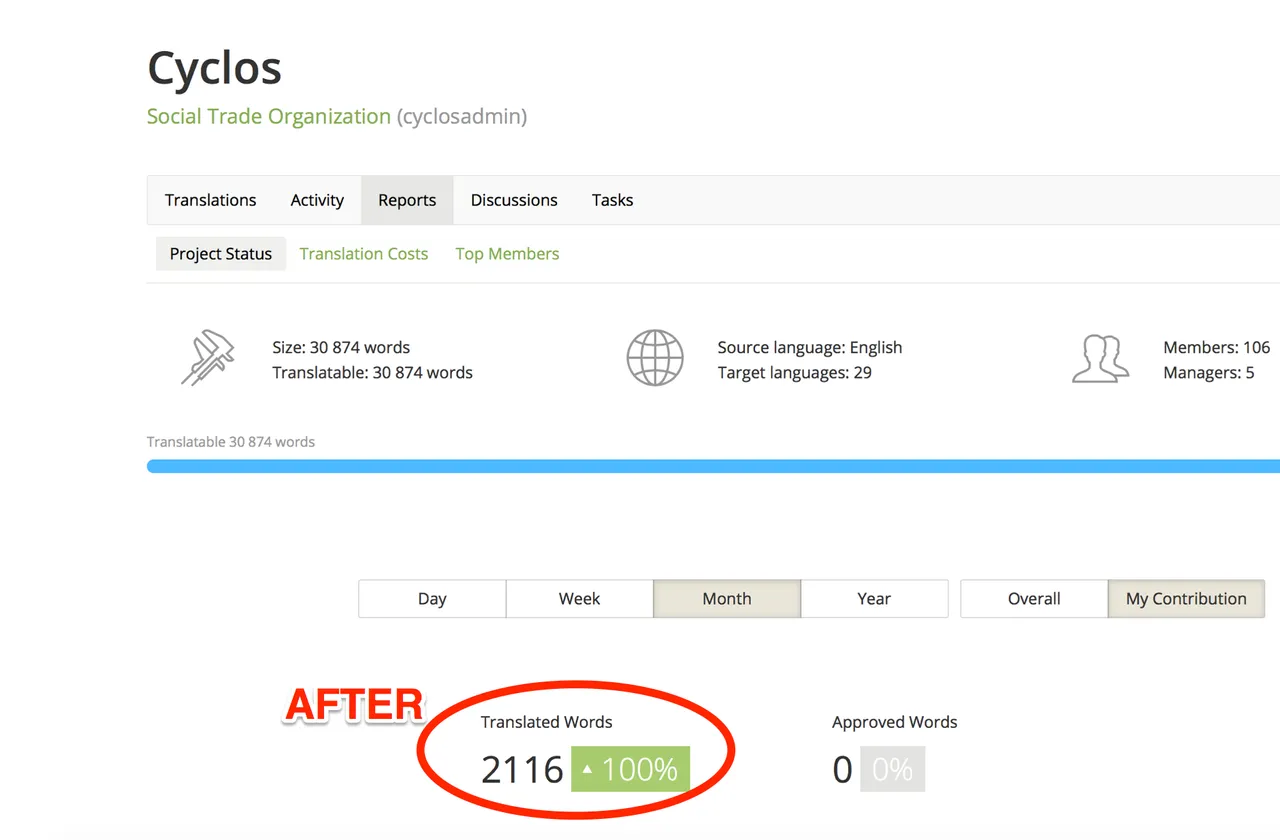Set time range to Year
The height and width of the screenshot is (840, 1280).
tap(874, 598)
